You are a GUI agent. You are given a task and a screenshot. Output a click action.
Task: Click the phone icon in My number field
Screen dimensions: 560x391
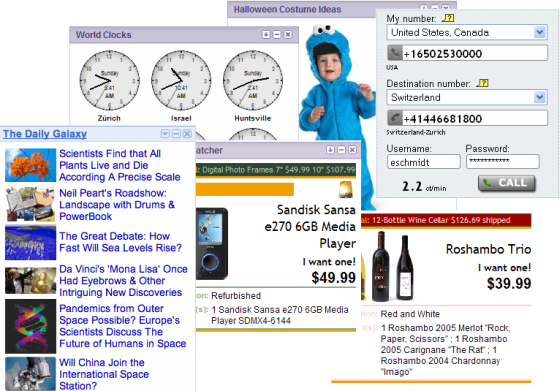tap(395, 53)
